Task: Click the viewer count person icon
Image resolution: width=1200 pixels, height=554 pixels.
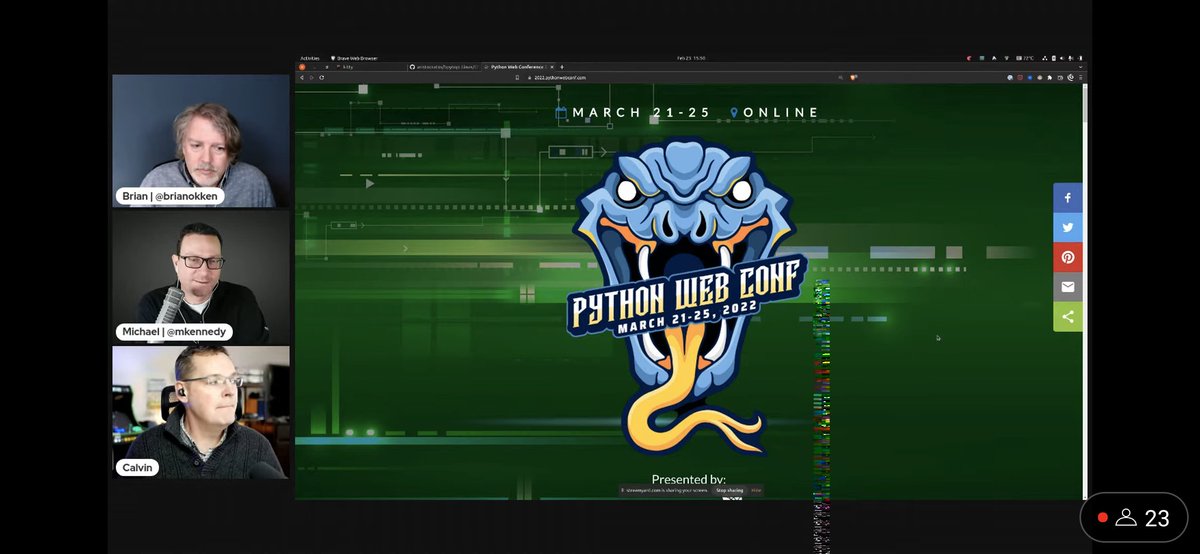Action: (1127, 517)
